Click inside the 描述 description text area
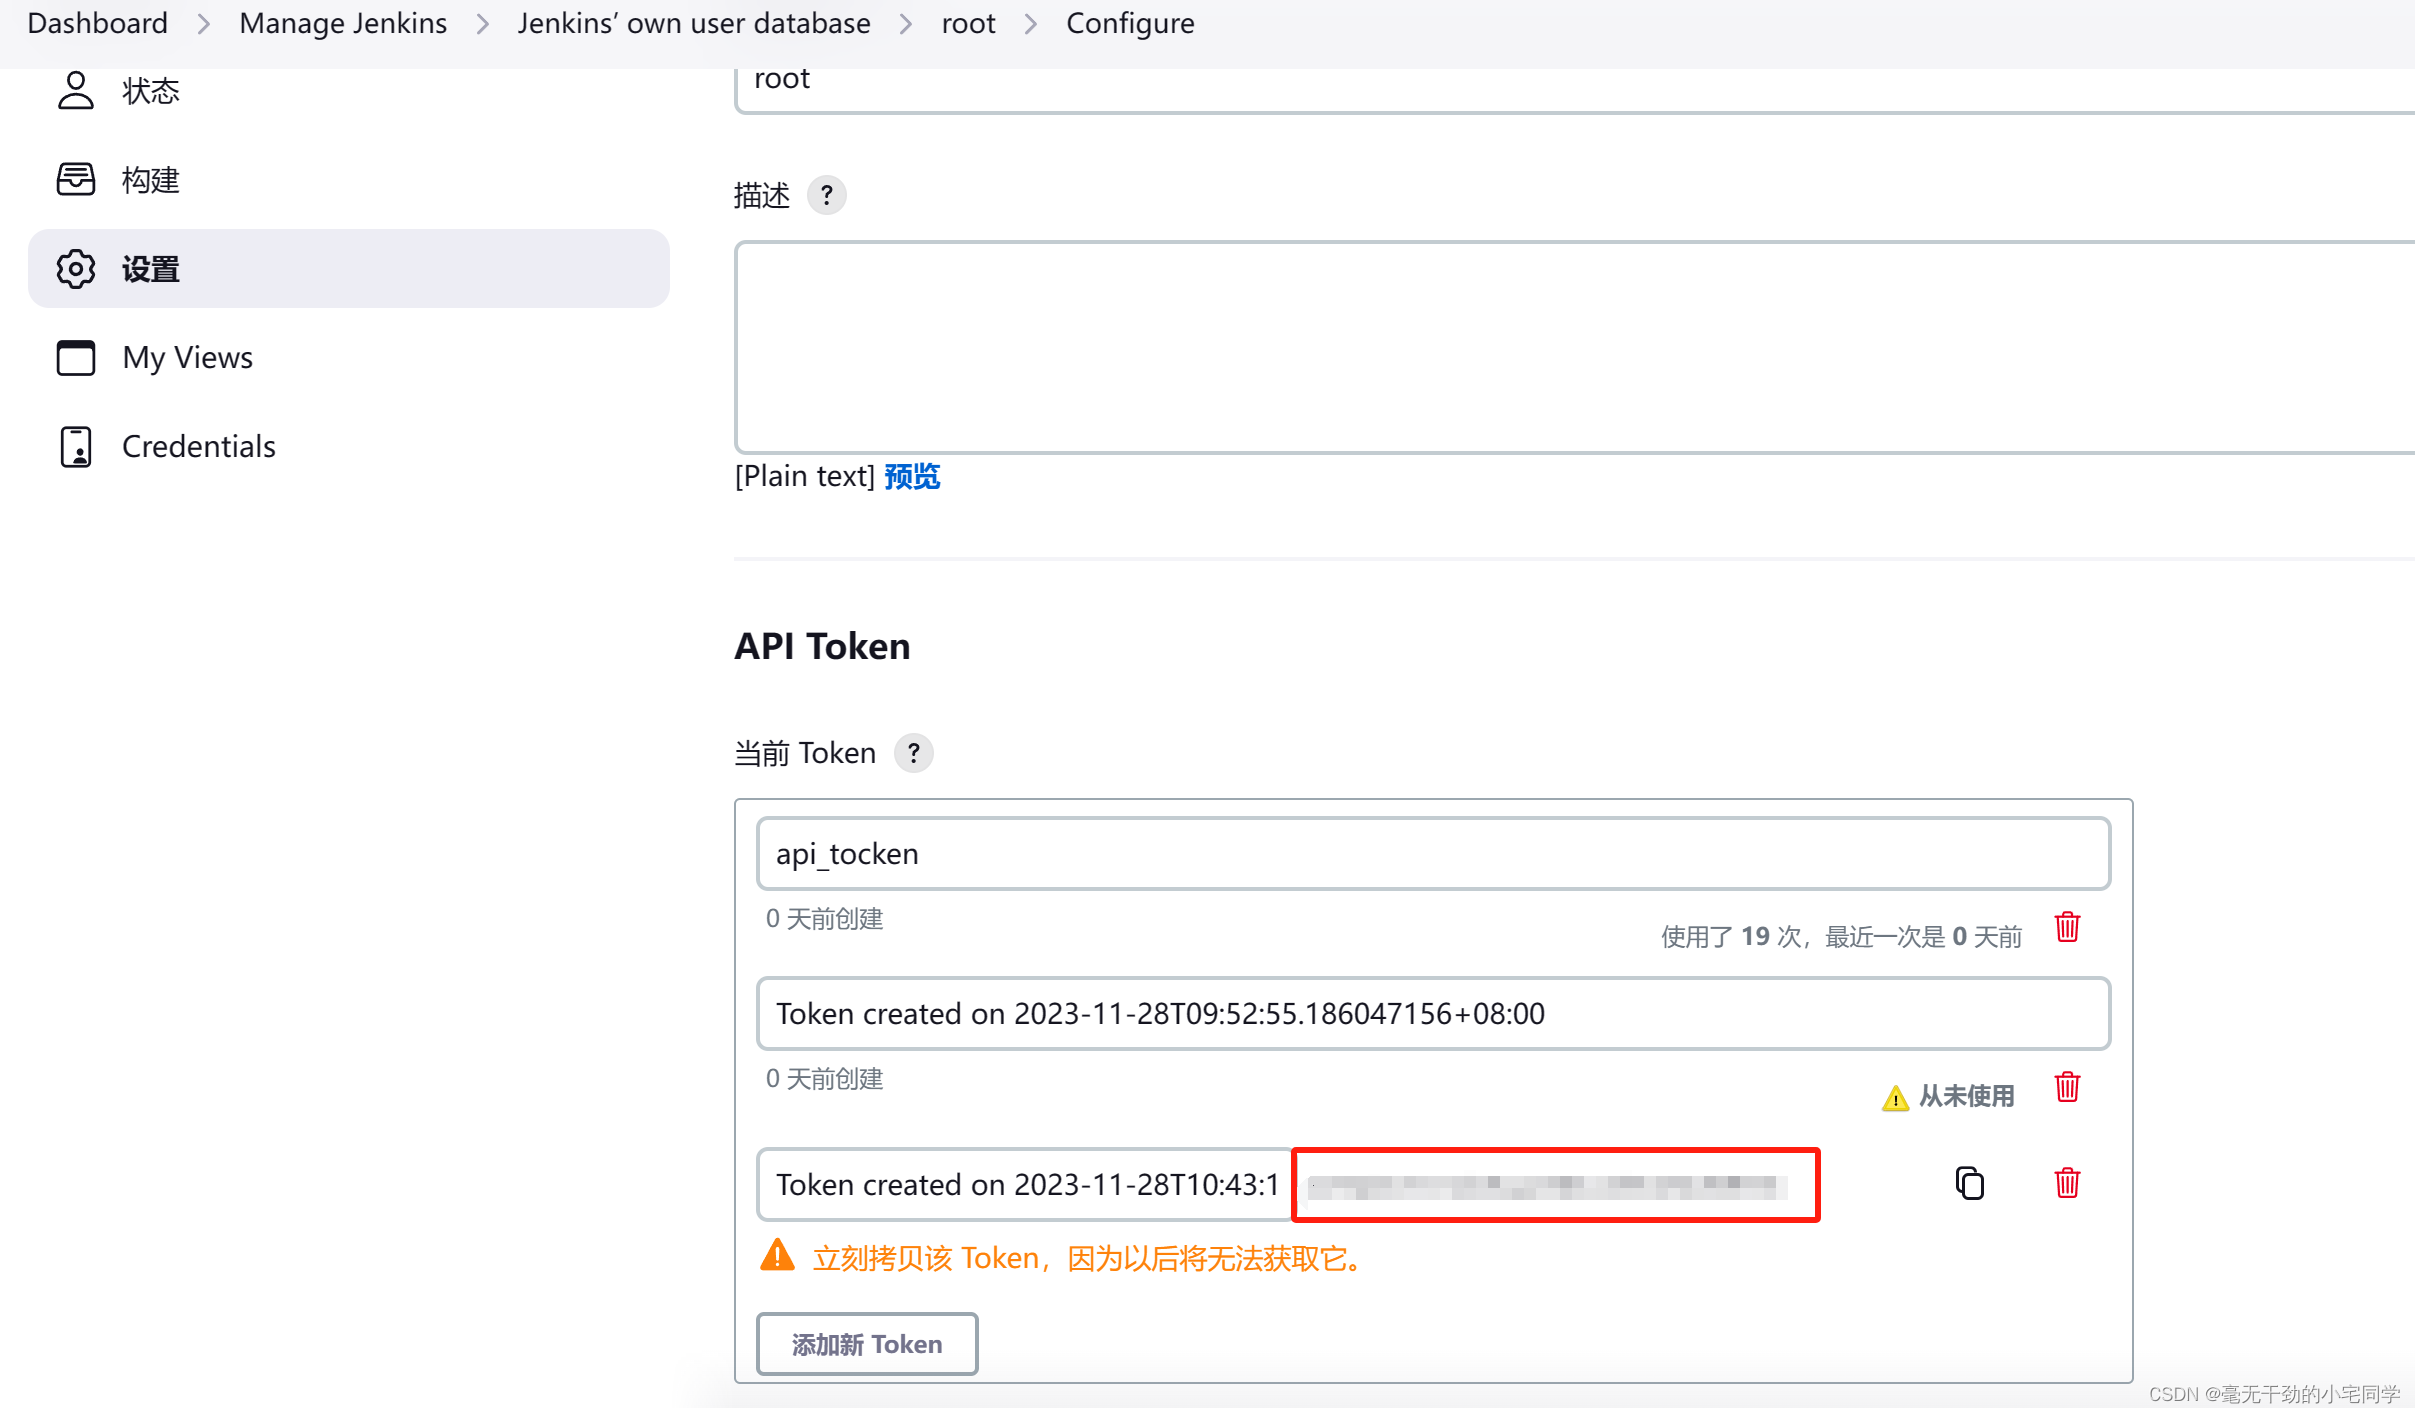2415x1413 pixels. pos(1570,347)
